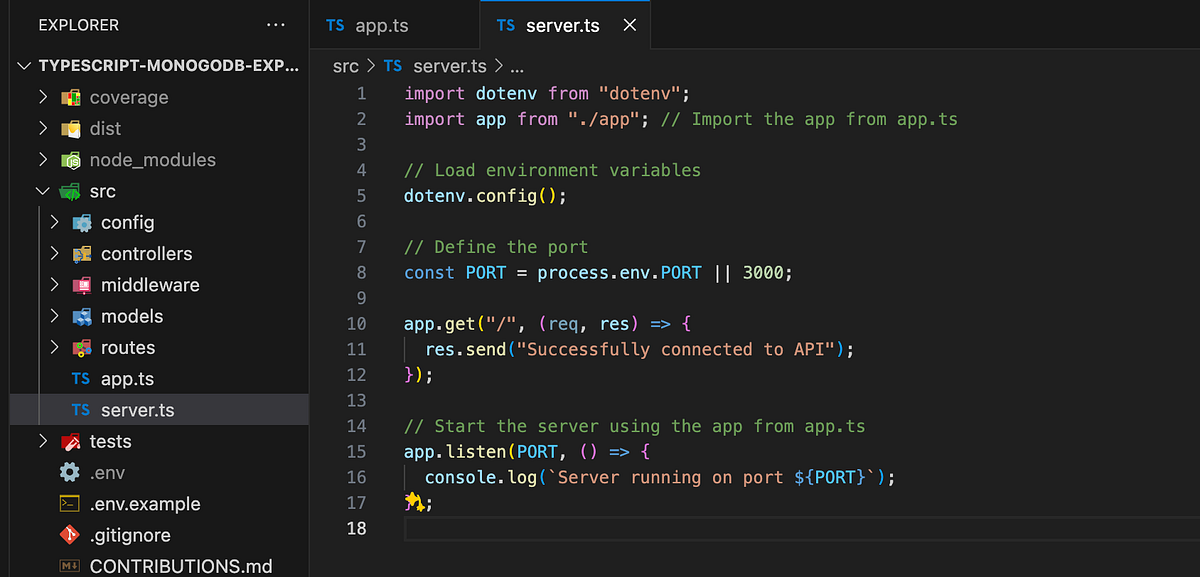Image resolution: width=1200 pixels, height=577 pixels.
Task: Expand the controllers folder
Action: pyautogui.click(x=55, y=253)
